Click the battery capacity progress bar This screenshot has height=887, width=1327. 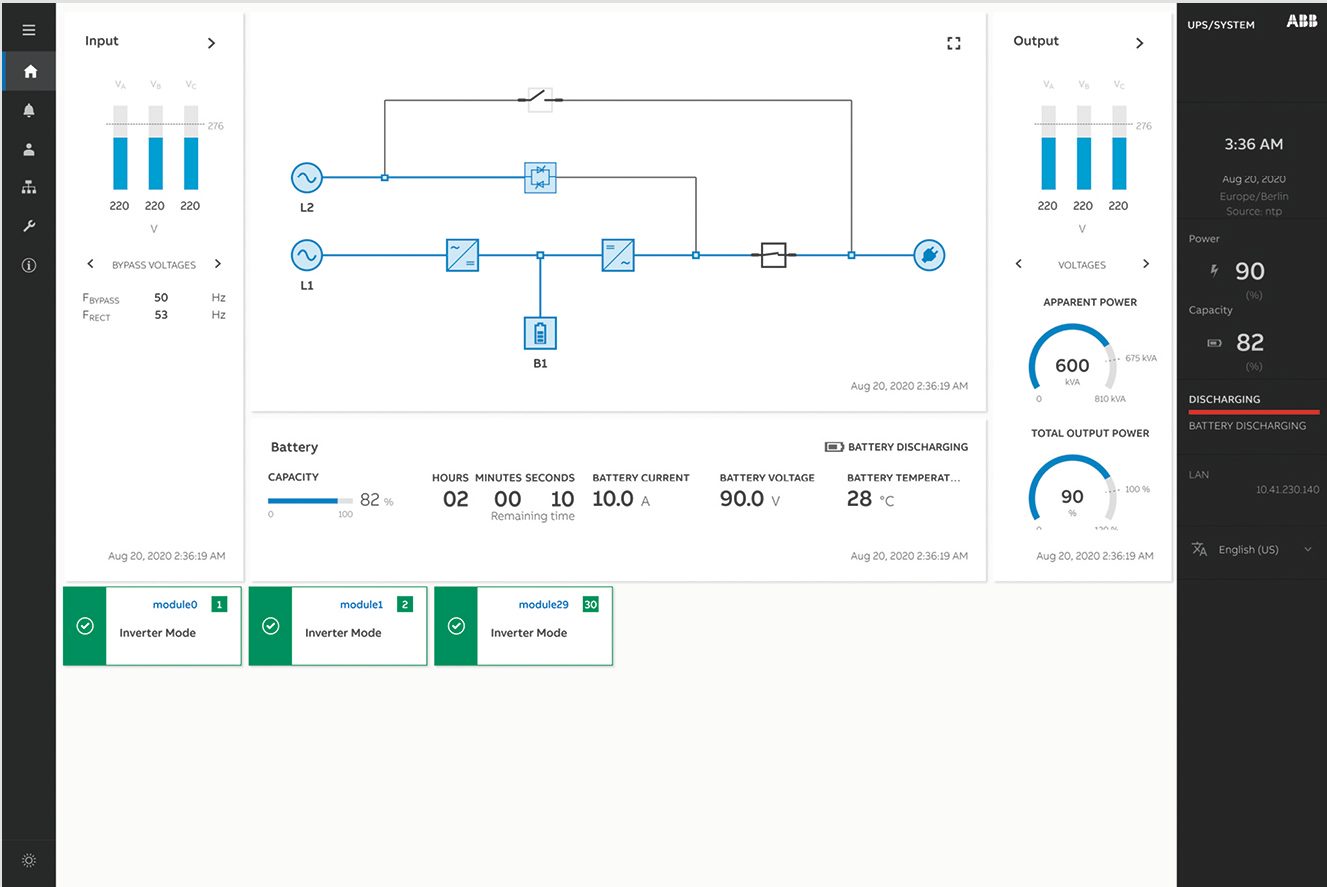point(310,500)
